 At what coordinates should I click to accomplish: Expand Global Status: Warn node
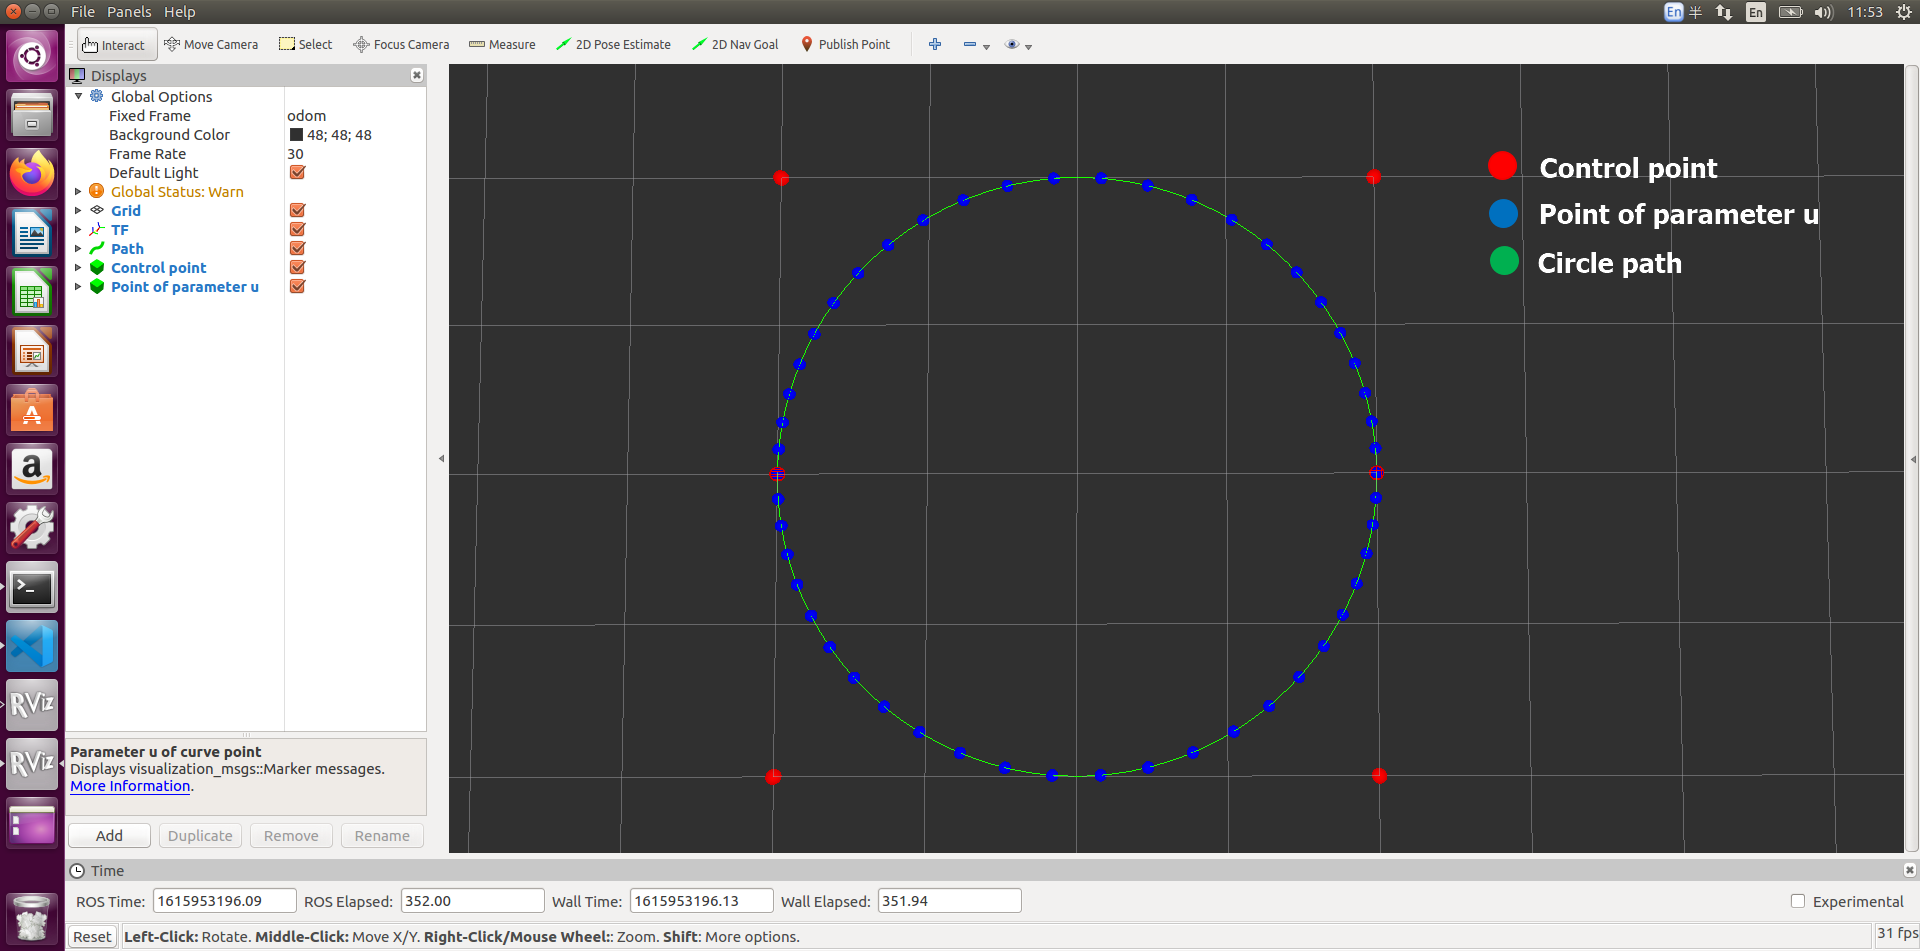tap(79, 192)
